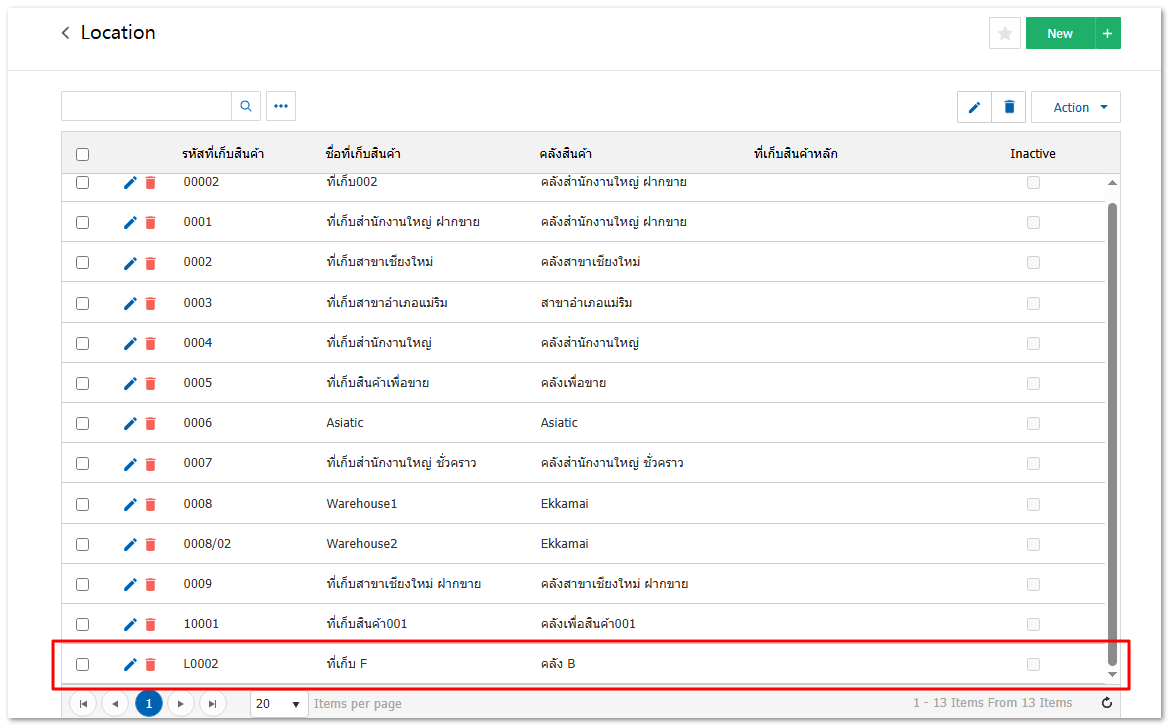Click the star favorite icon
Screen dimensions: 1169x726
click(1004, 33)
